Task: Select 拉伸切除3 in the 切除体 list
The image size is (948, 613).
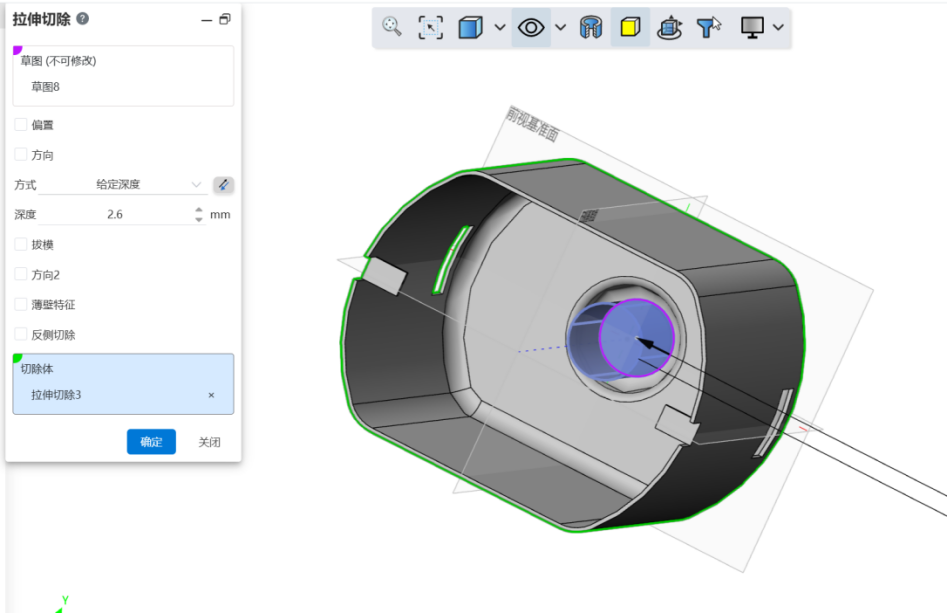Action: [56, 395]
